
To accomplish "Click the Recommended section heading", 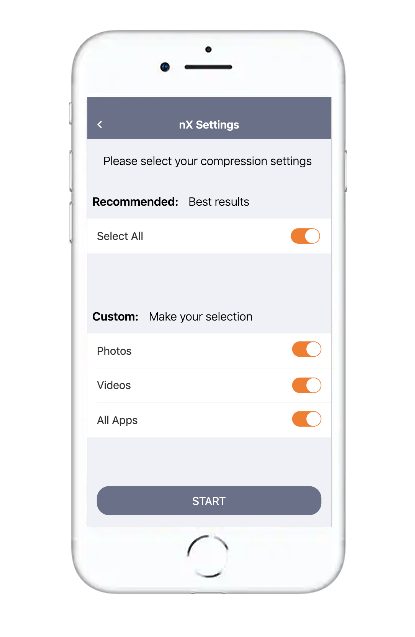I will click(135, 202).
